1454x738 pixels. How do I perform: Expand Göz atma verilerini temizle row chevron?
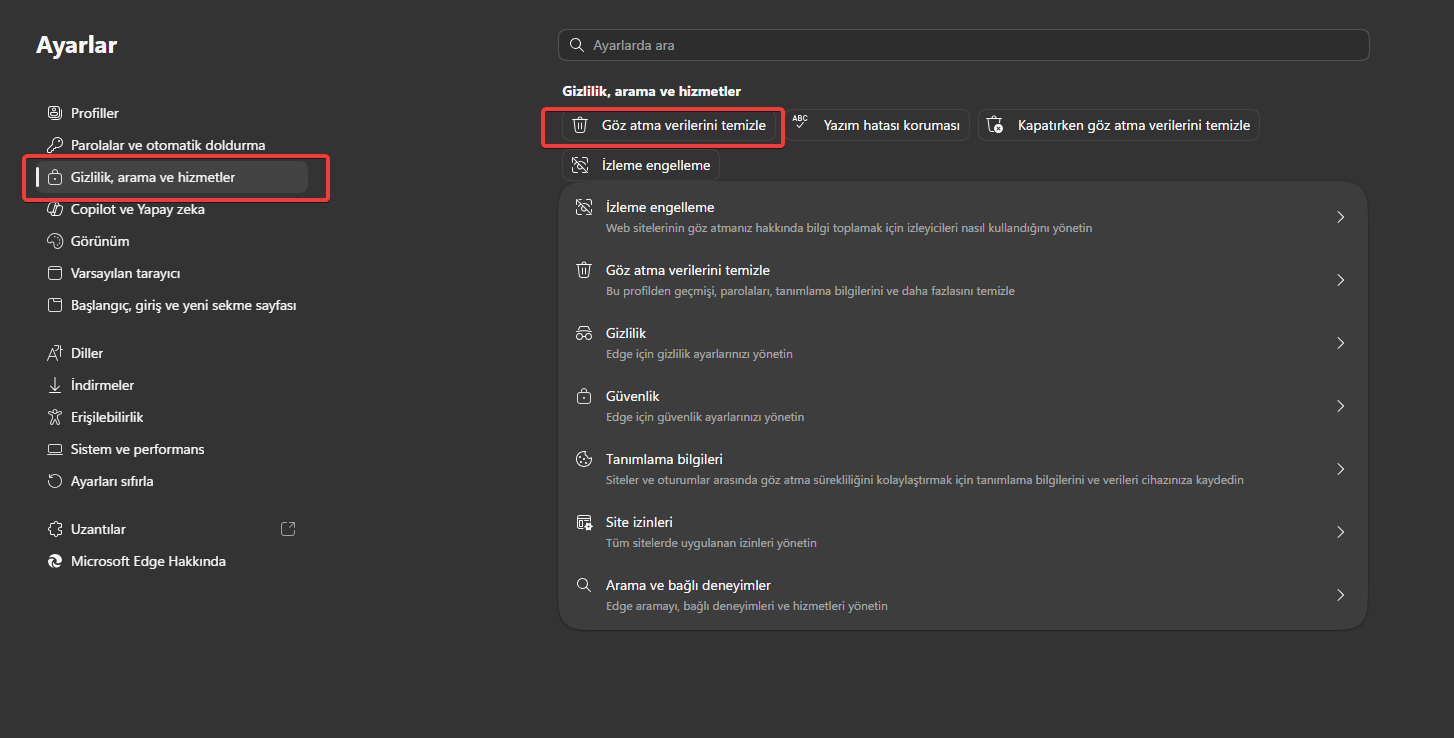coord(1340,280)
